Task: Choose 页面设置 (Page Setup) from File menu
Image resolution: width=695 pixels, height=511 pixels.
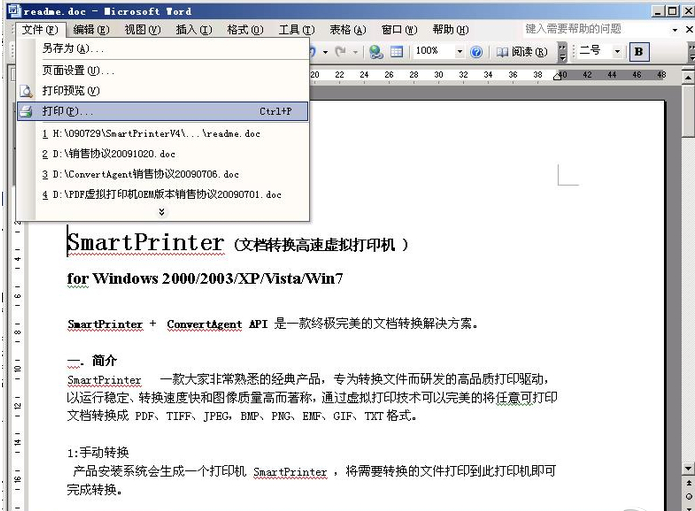Action: 78,70
